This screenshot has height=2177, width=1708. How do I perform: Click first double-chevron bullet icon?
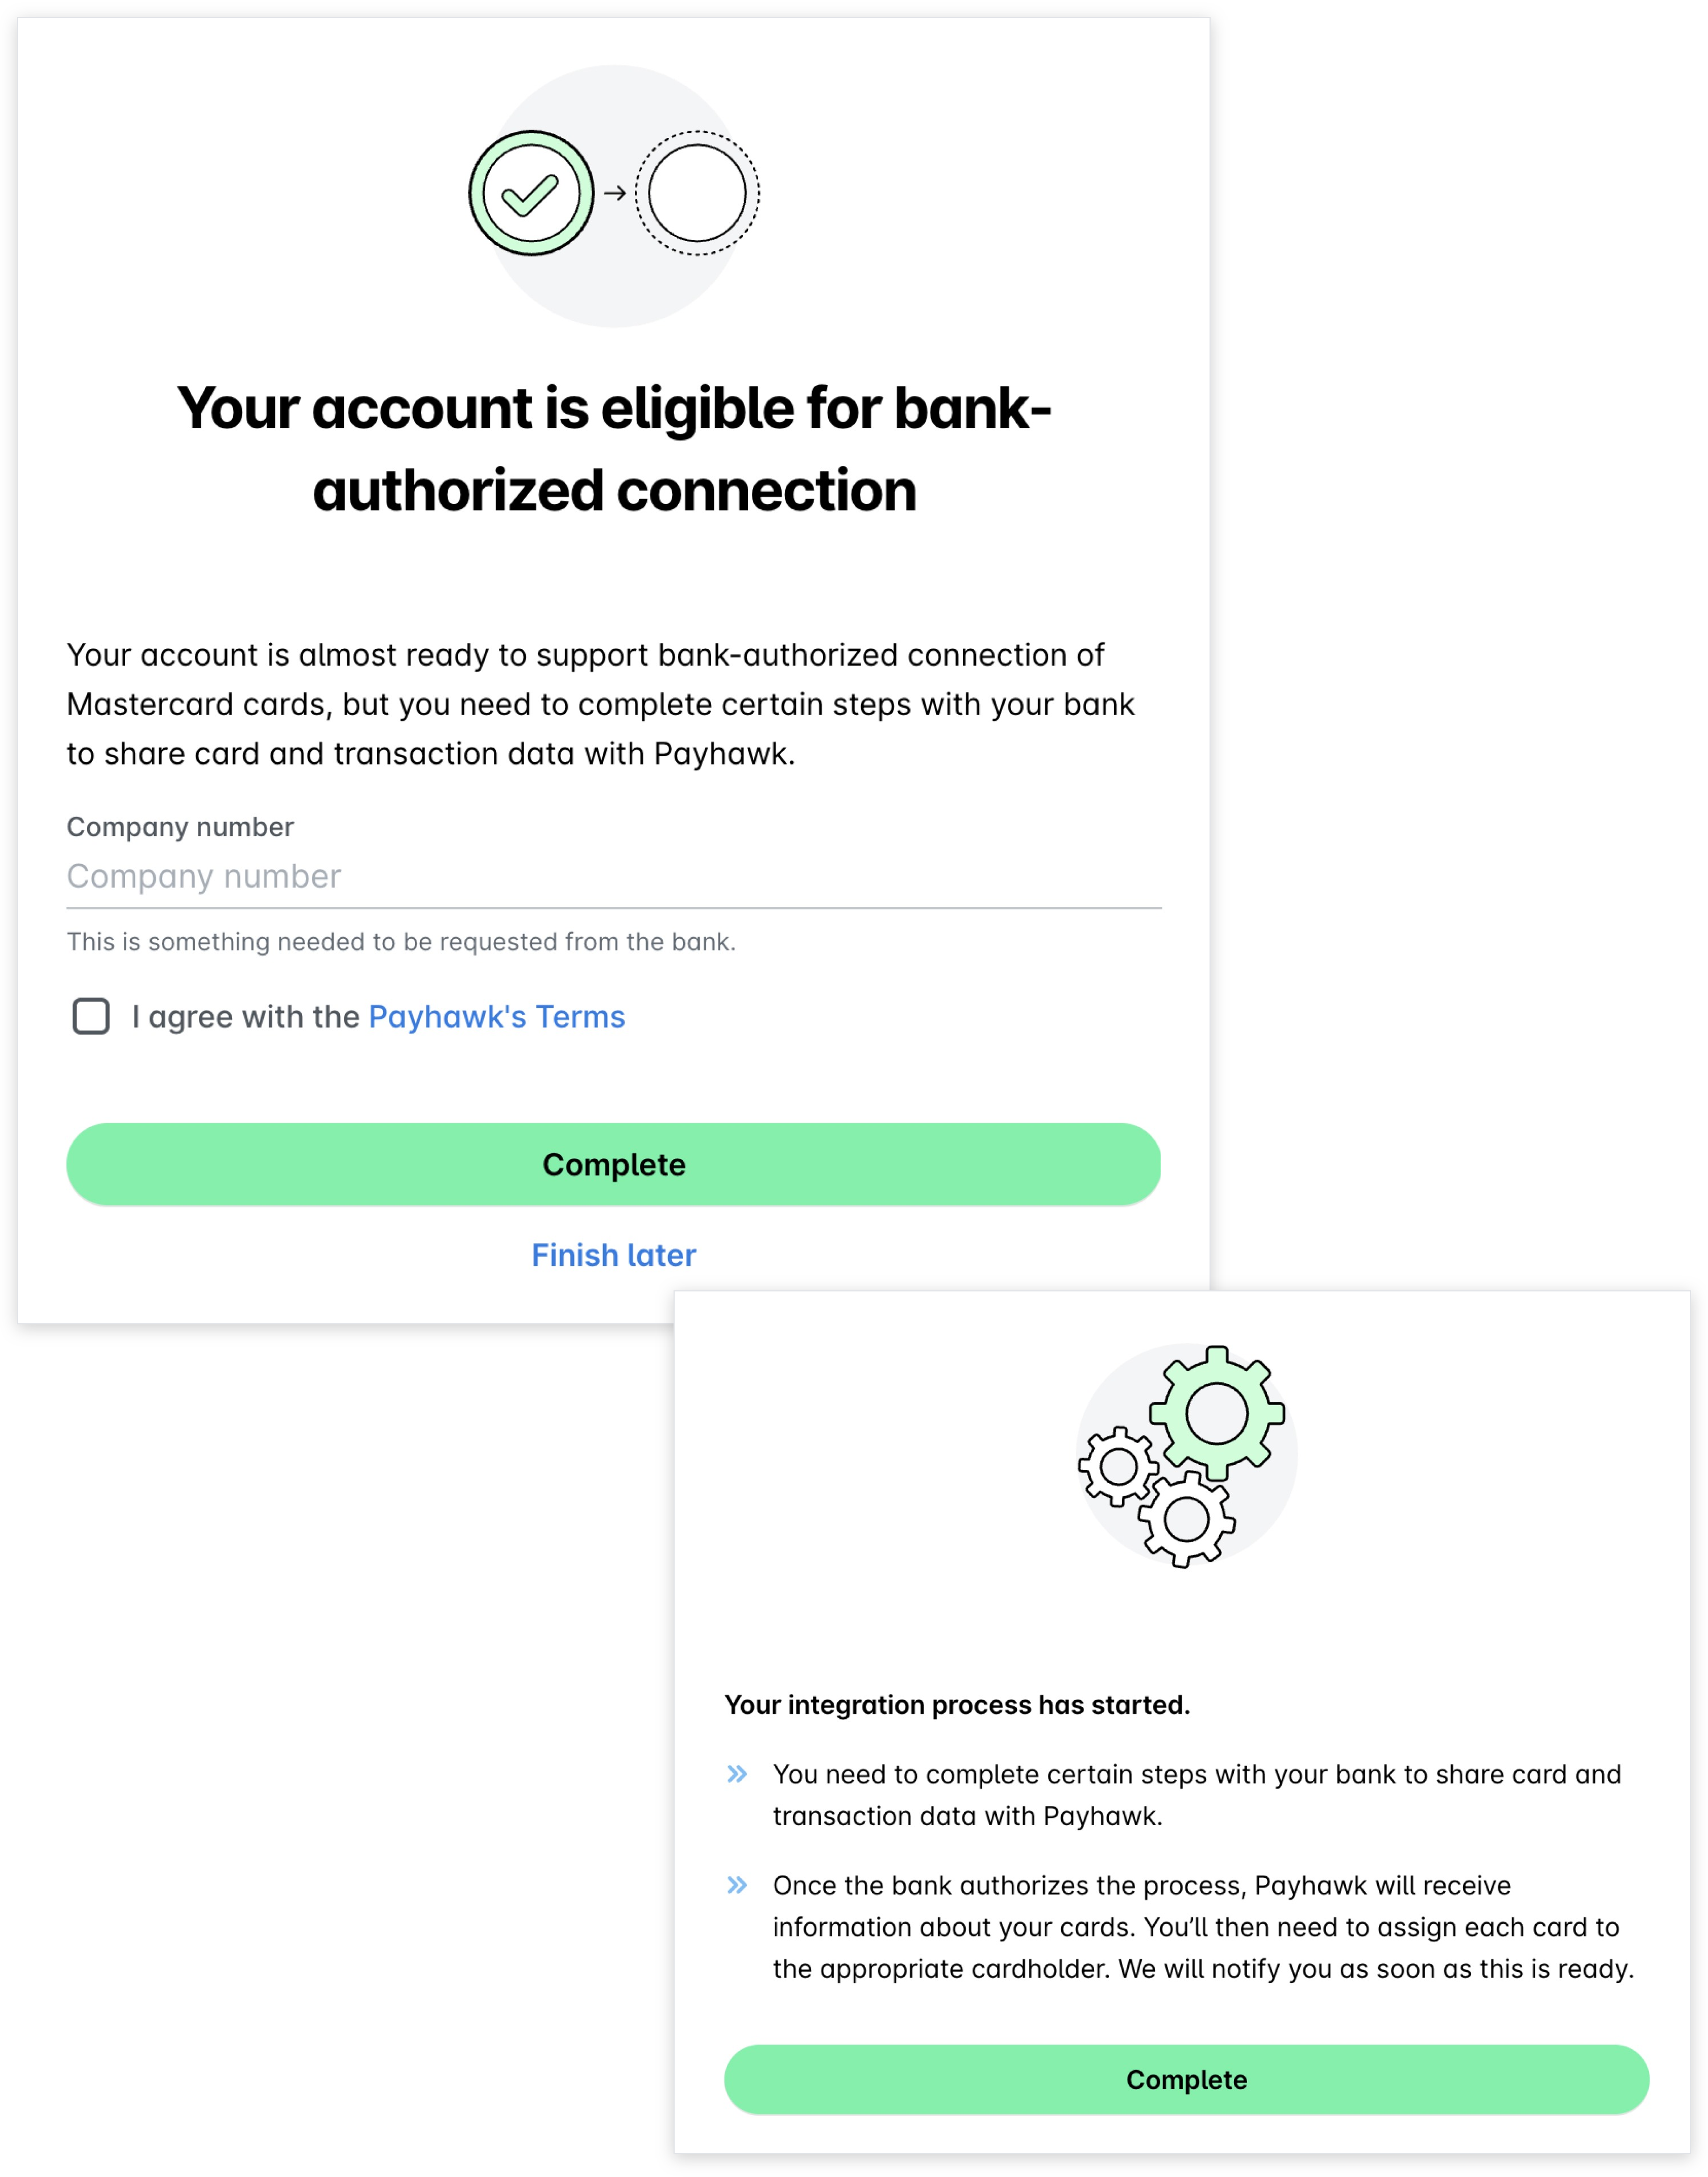737,1774
